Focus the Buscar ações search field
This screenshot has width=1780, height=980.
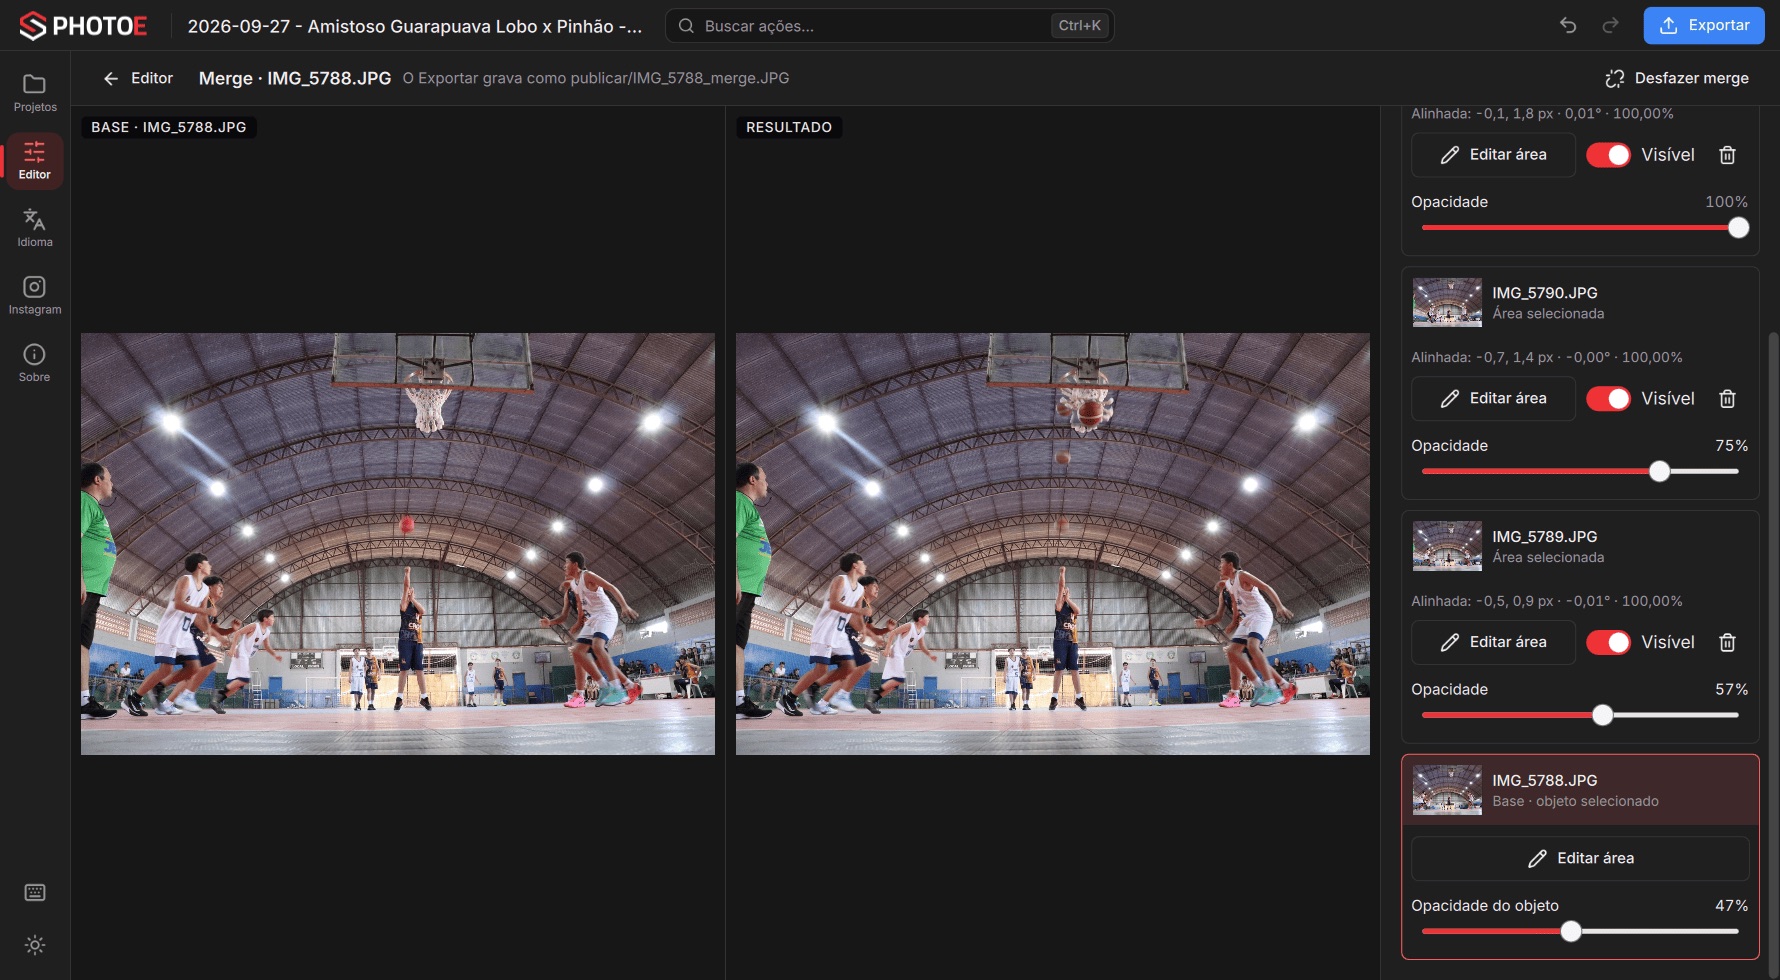(x=890, y=26)
